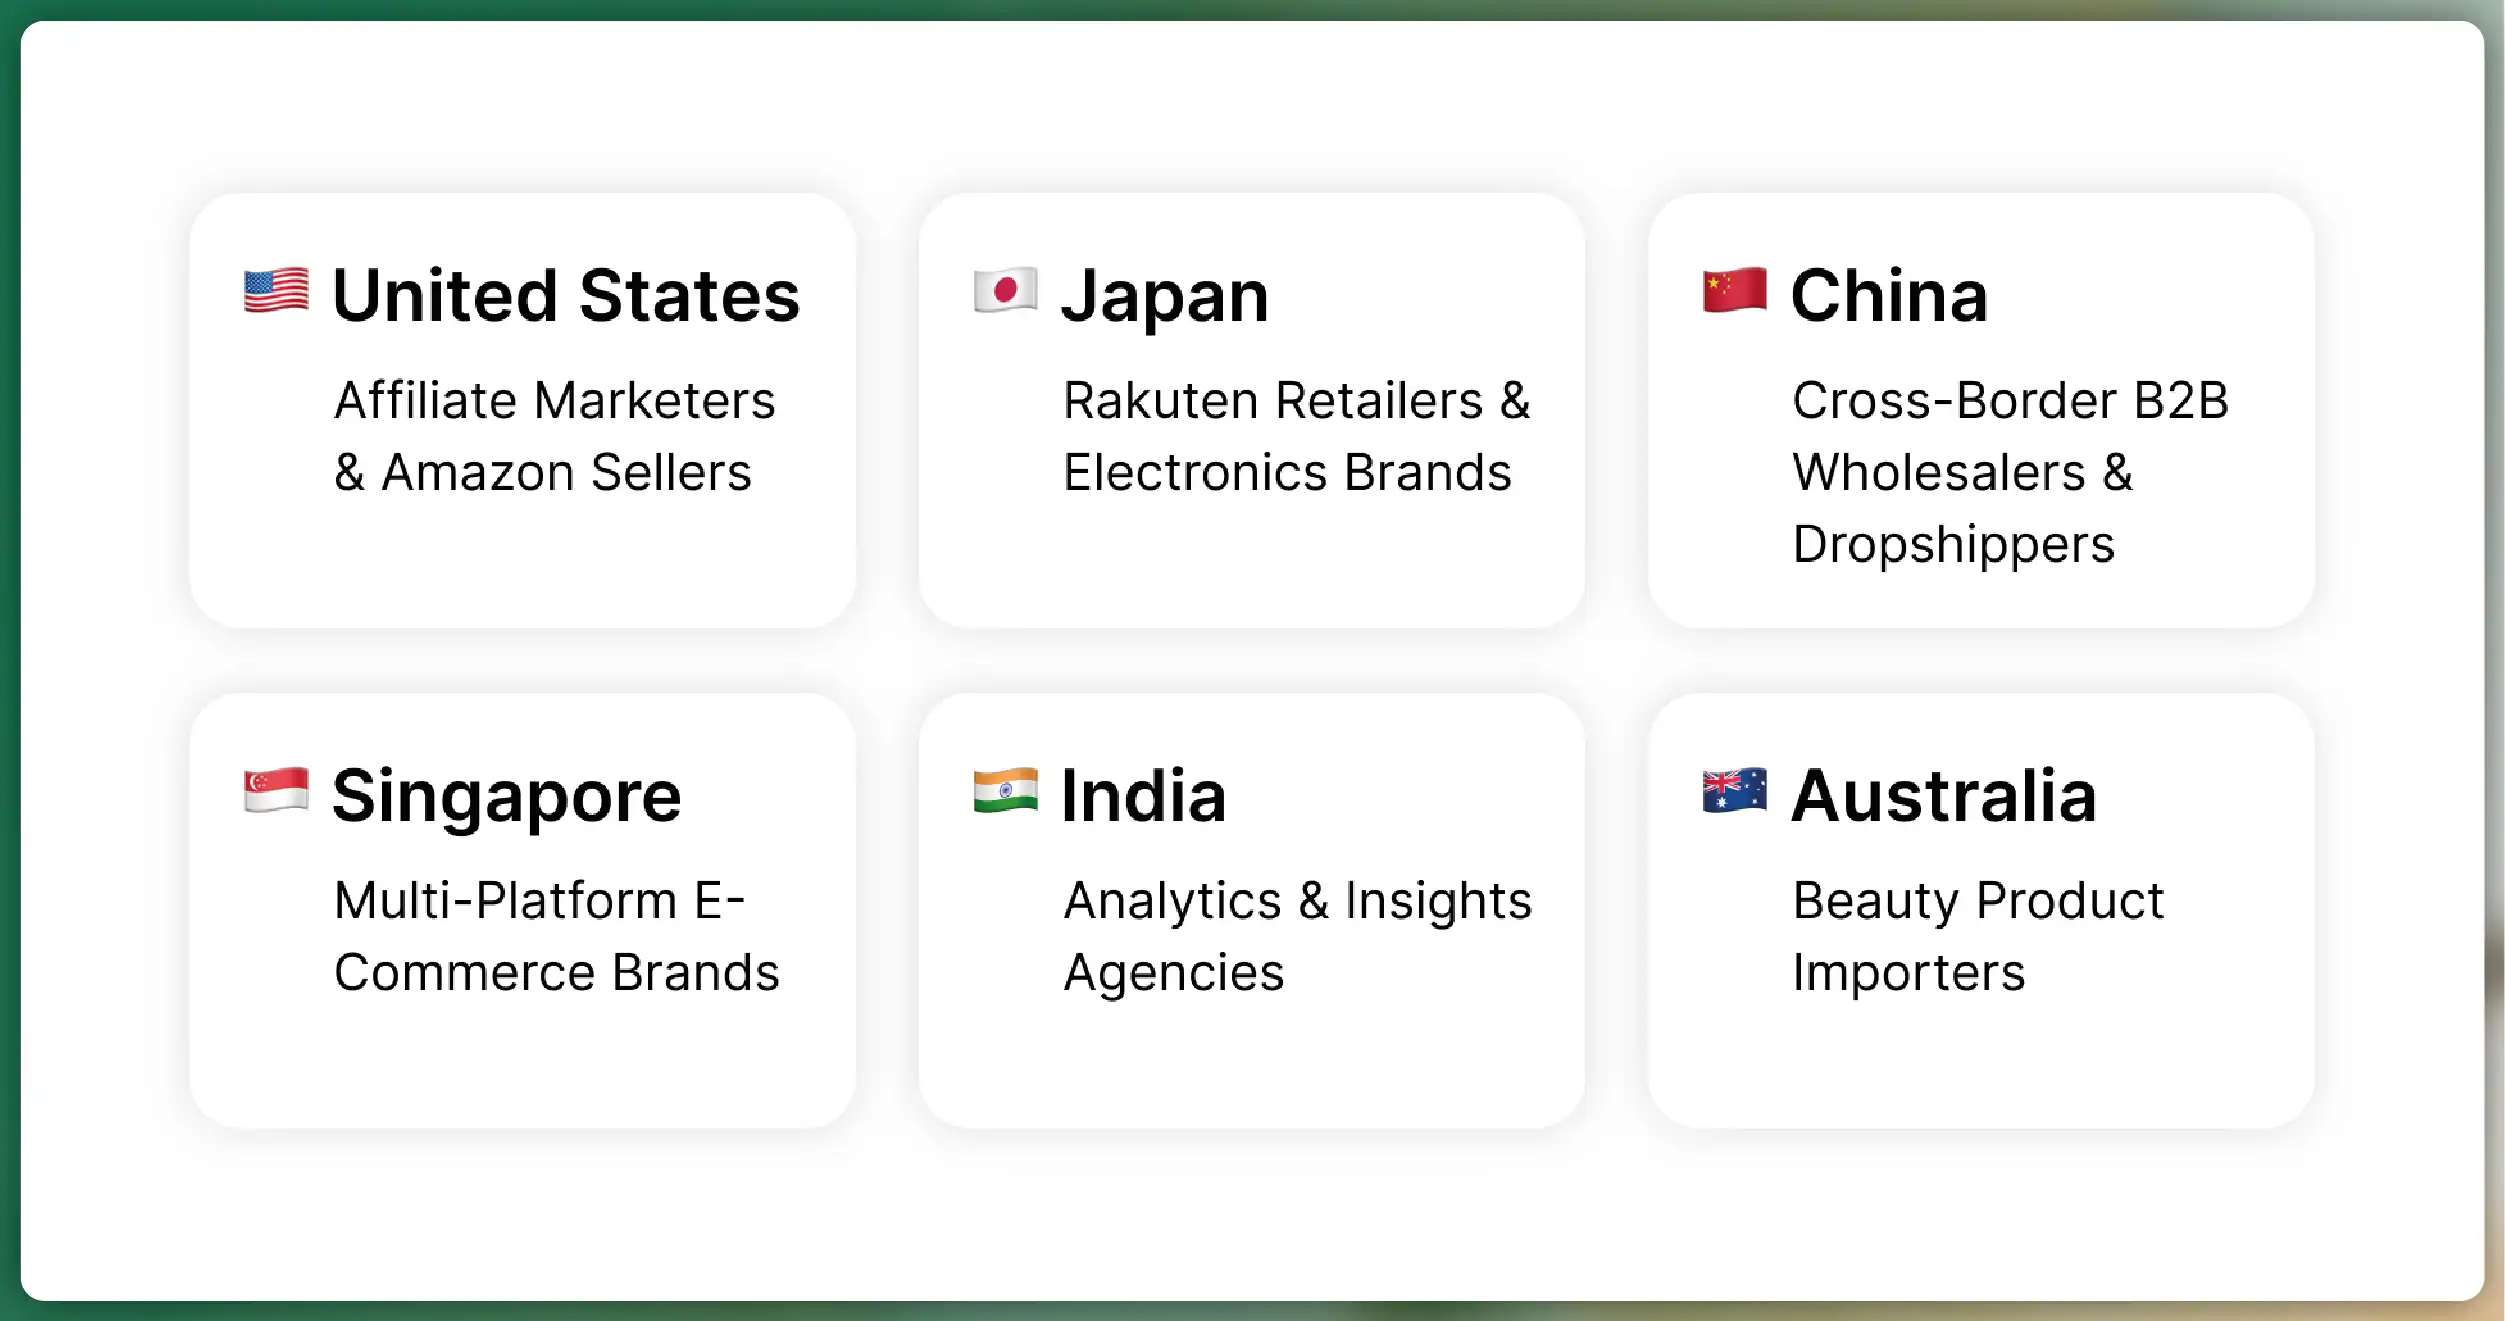Open the Australia heading
Image resolution: width=2505 pixels, height=1321 pixels.
coord(1944,797)
